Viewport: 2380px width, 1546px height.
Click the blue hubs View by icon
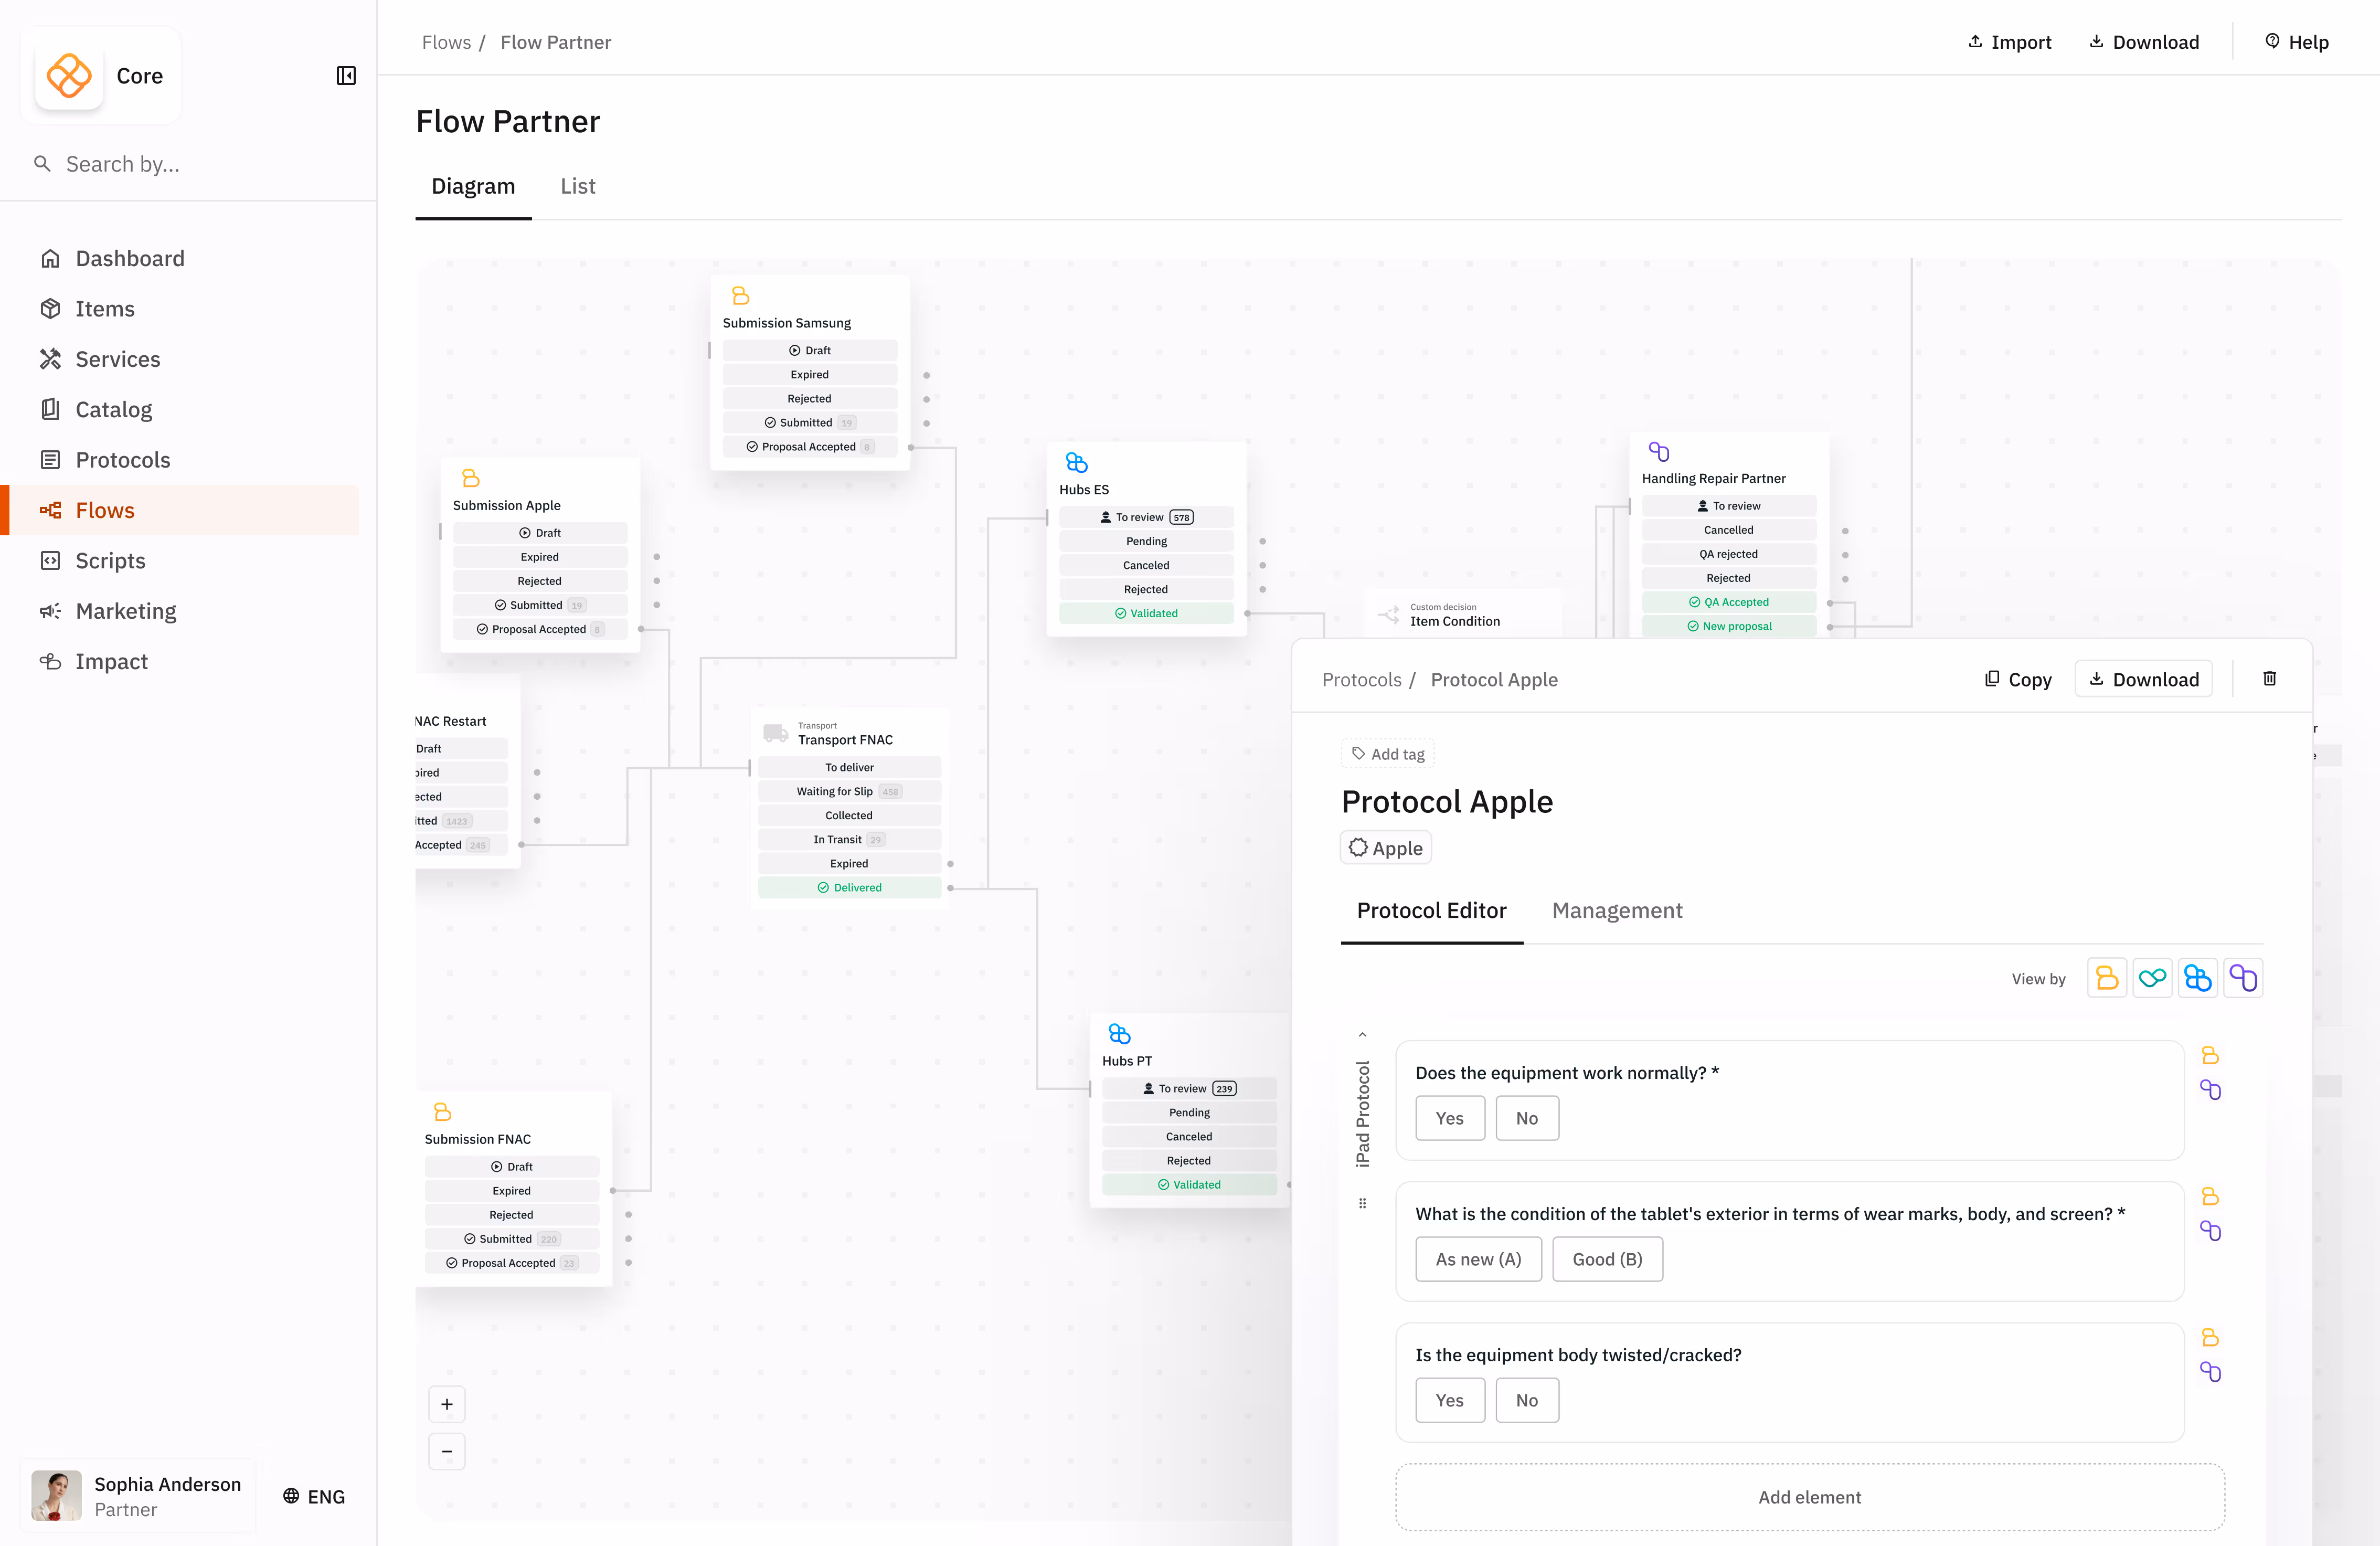coord(2197,978)
